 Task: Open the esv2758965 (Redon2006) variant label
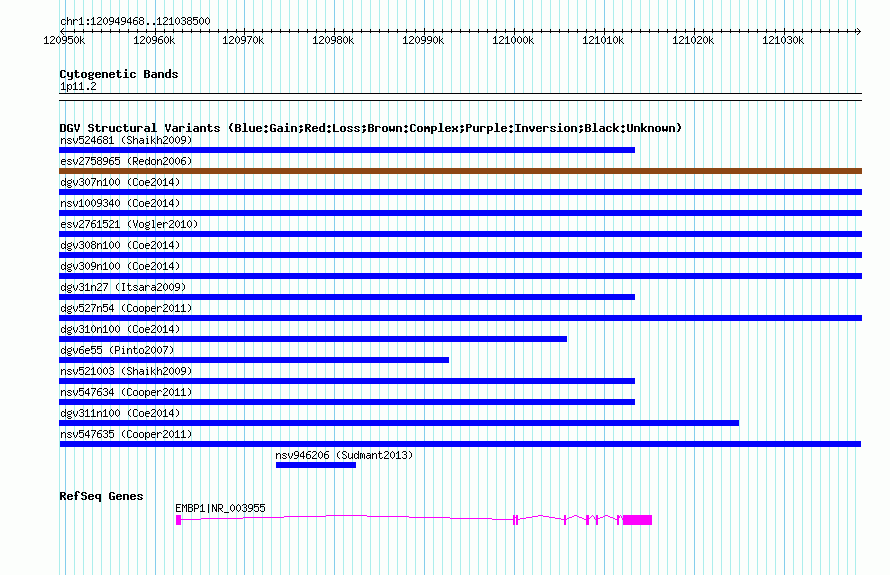pyautogui.click(x=126, y=161)
